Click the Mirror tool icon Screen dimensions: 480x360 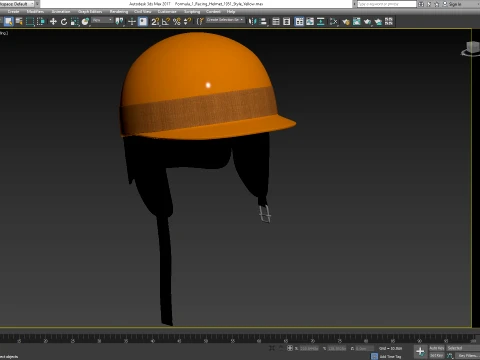pyautogui.click(x=253, y=22)
